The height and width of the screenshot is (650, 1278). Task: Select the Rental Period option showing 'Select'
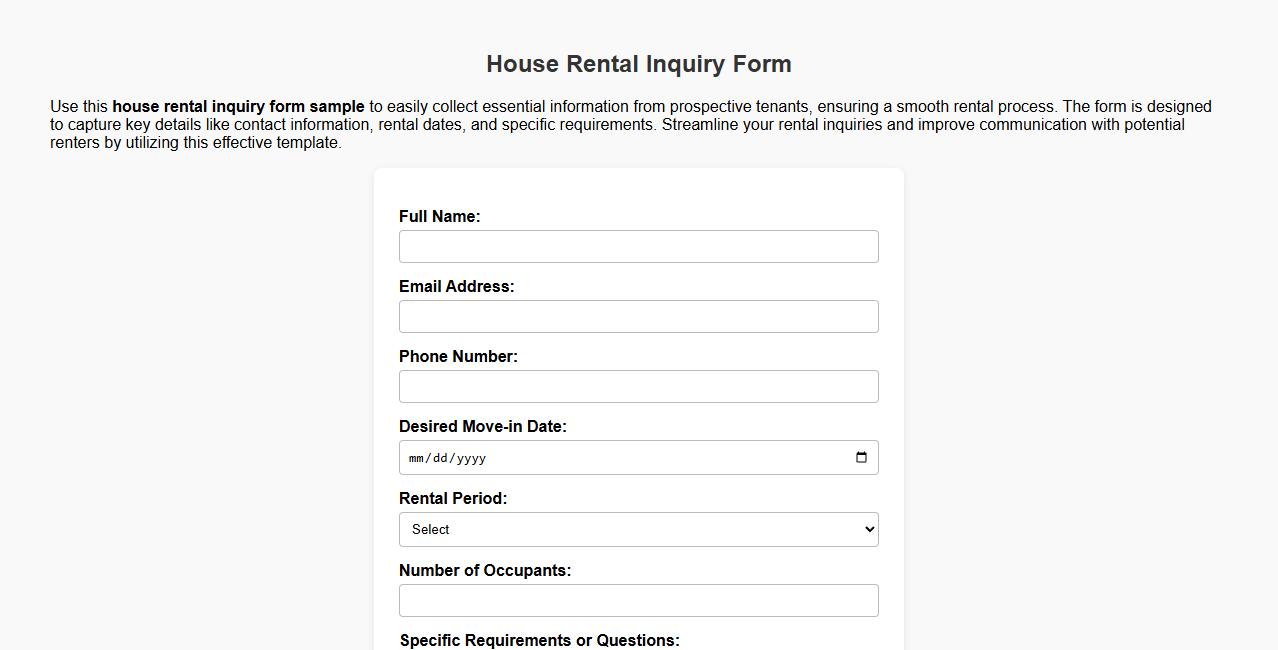click(432, 529)
